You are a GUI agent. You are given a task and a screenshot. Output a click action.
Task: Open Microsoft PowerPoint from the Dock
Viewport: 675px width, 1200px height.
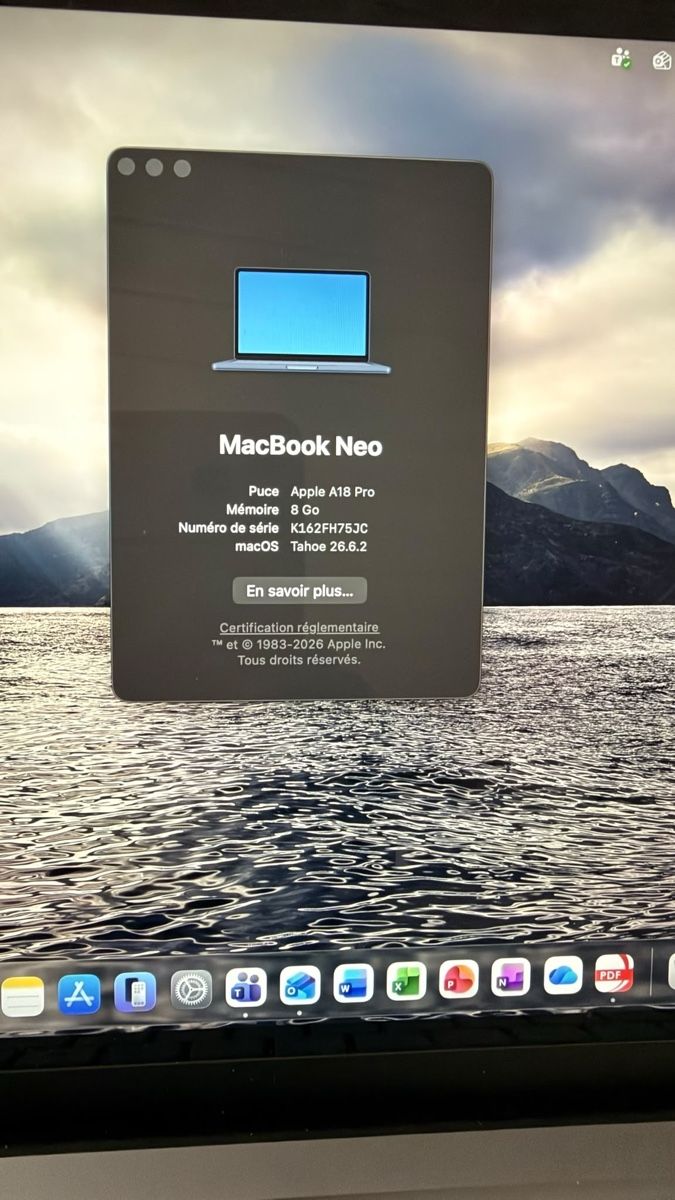[459, 979]
